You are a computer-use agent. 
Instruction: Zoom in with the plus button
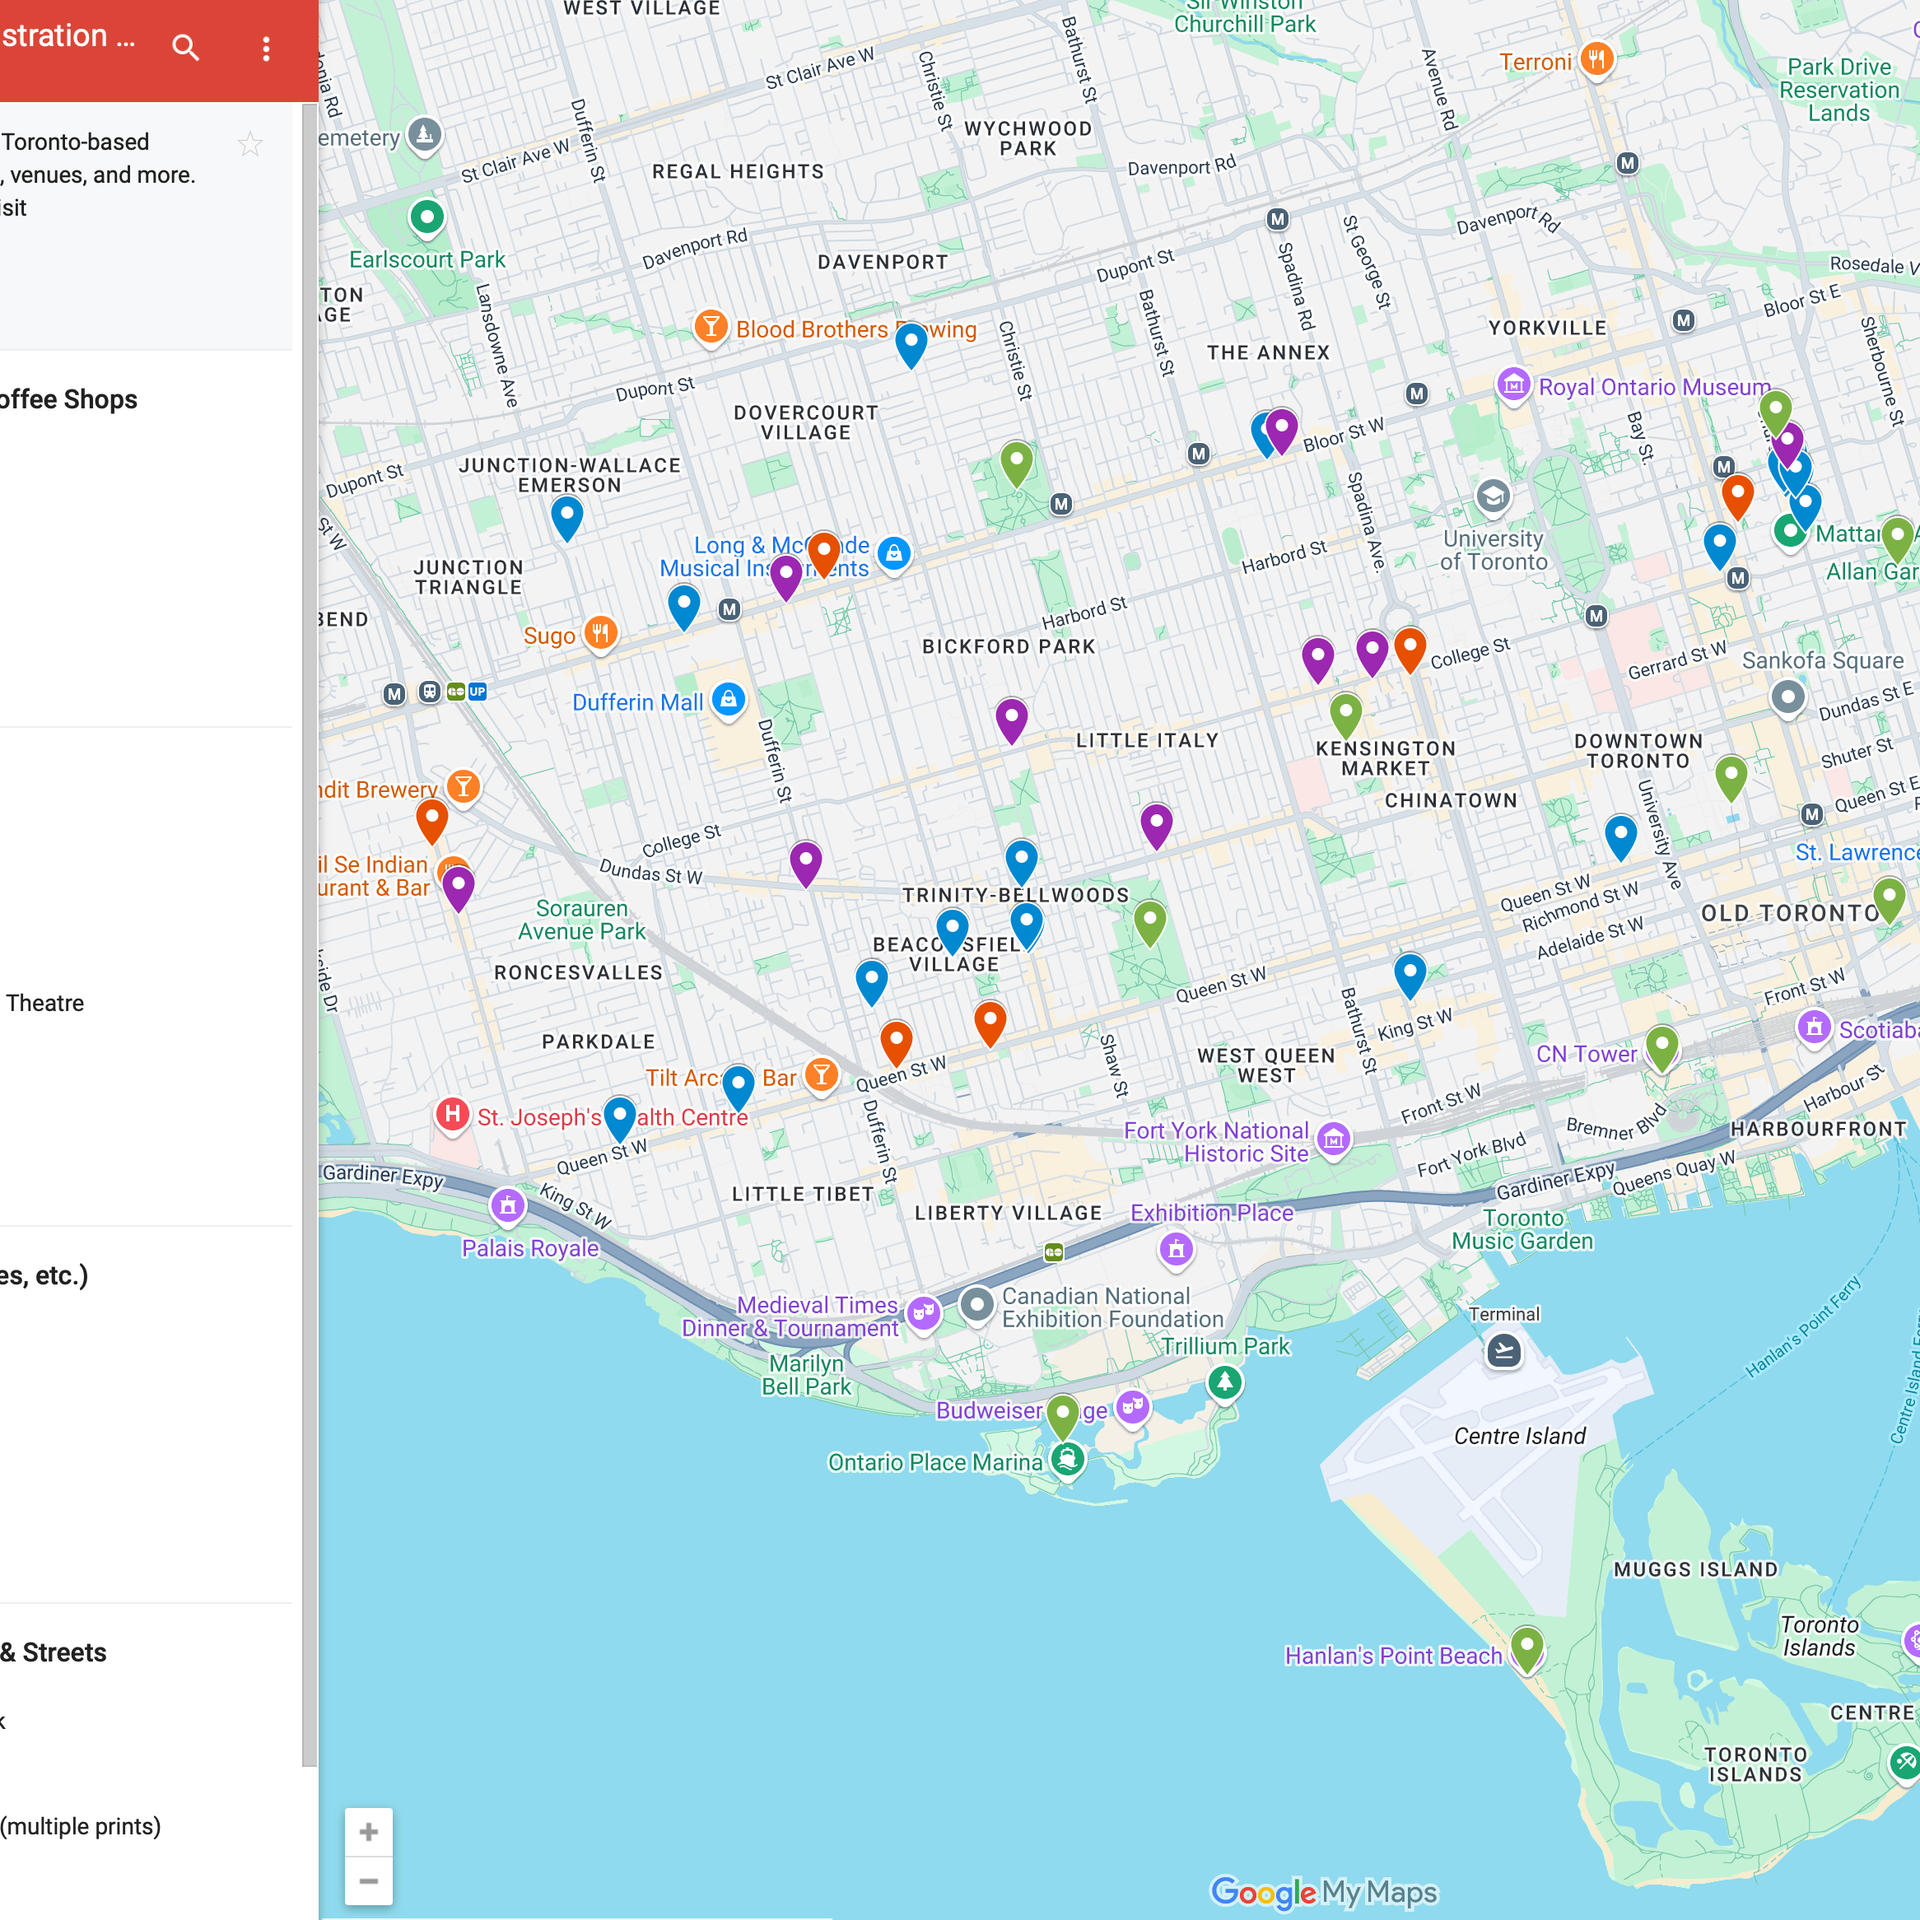pos(368,1832)
